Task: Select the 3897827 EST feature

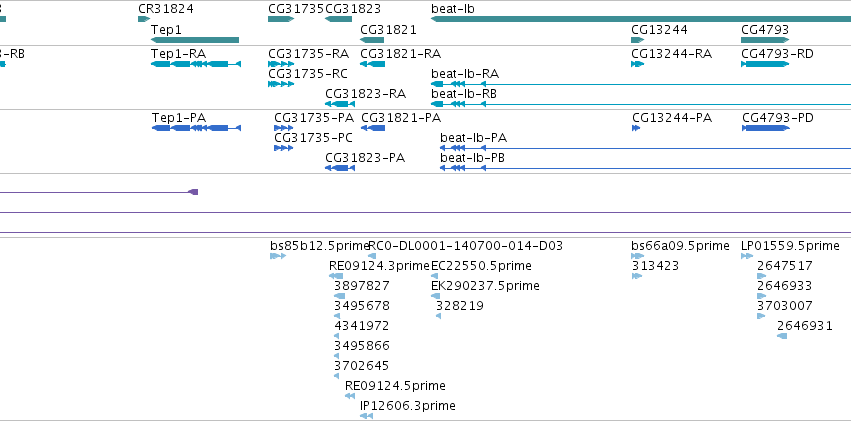Action: coord(339,296)
